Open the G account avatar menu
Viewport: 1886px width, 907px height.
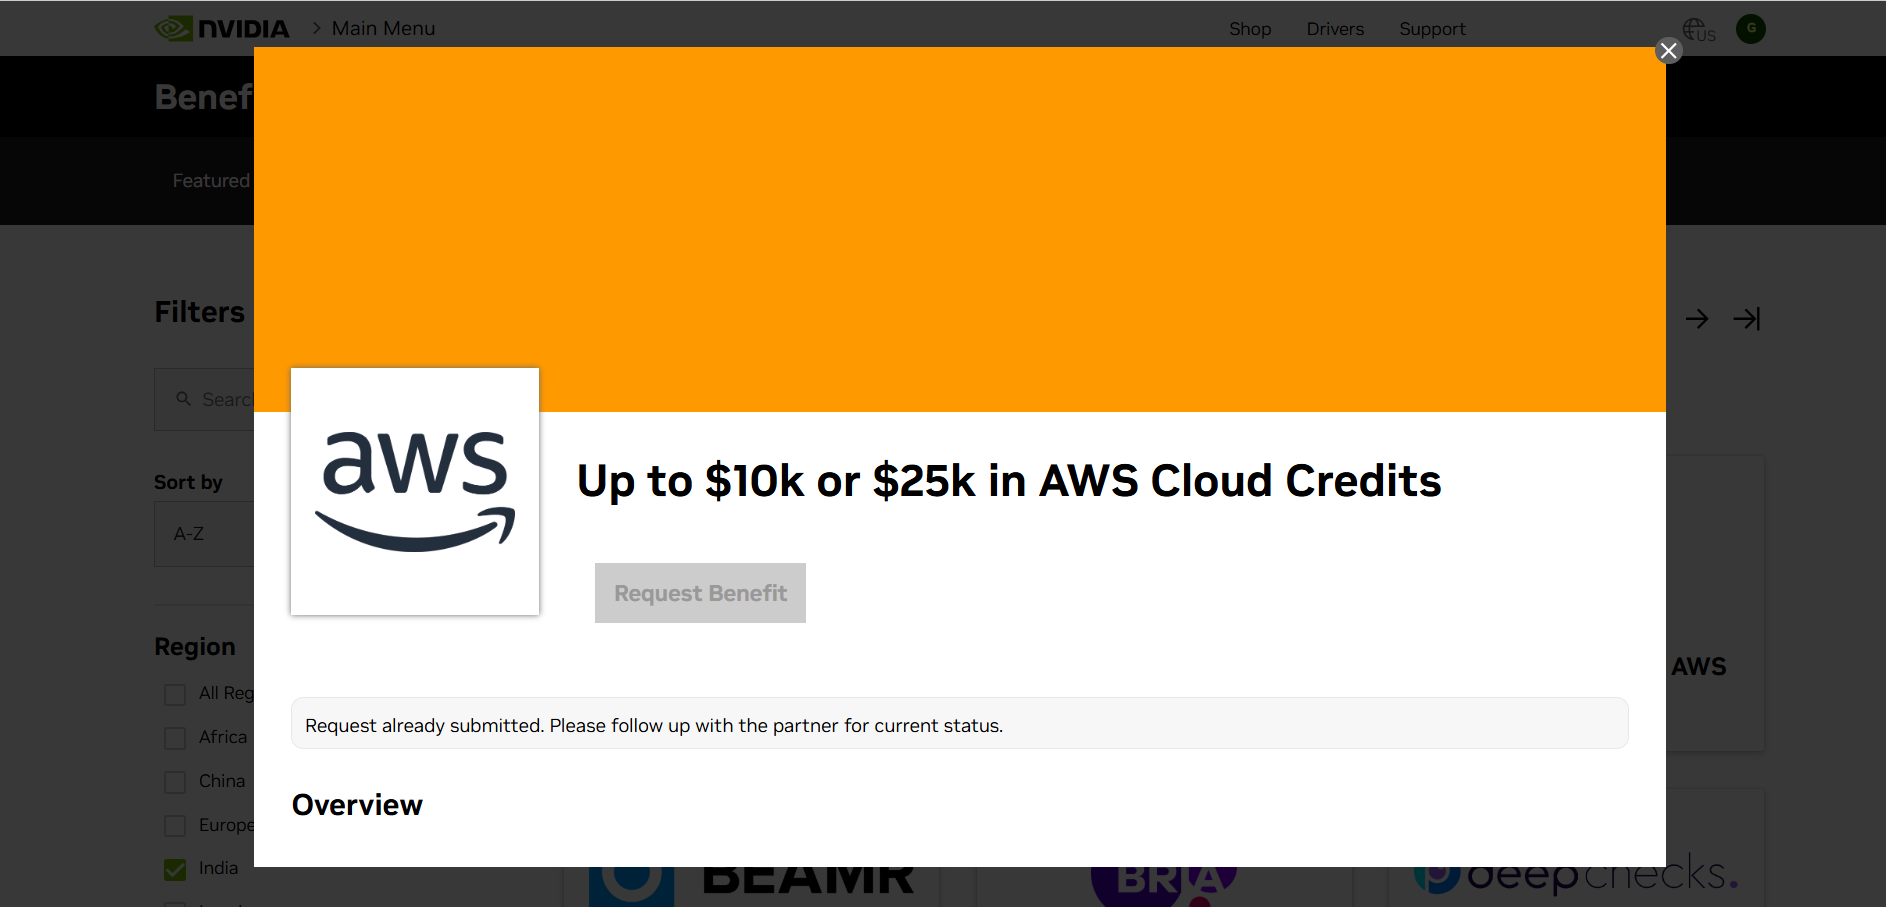[1751, 28]
